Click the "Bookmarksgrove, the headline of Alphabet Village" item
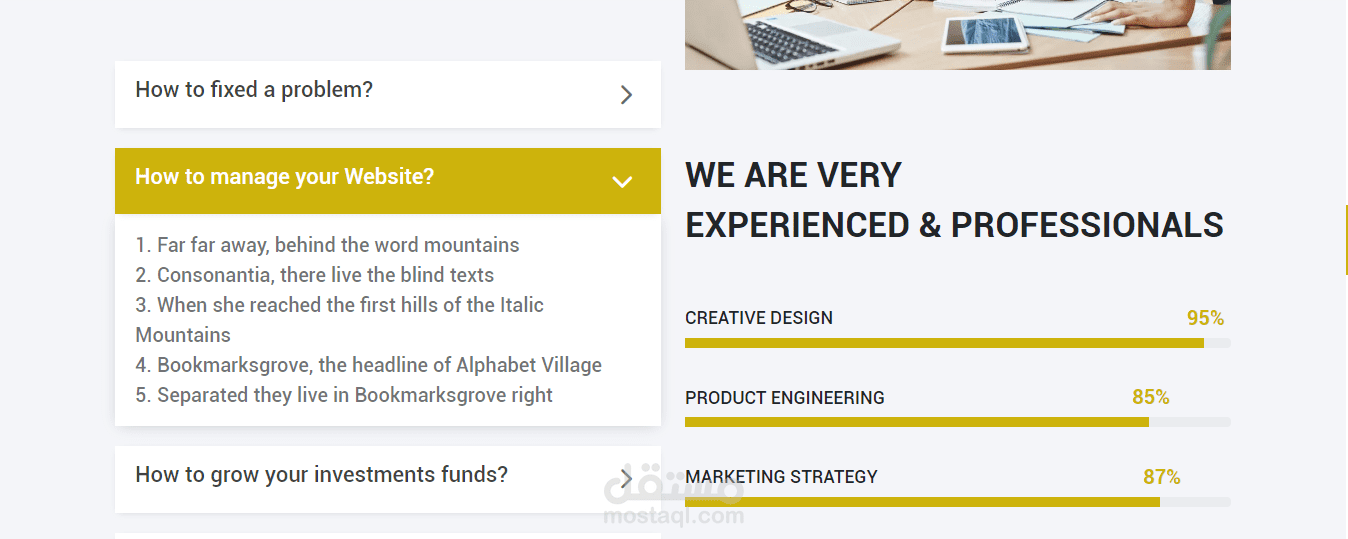Screen dimensions: 1348x539 point(369,365)
